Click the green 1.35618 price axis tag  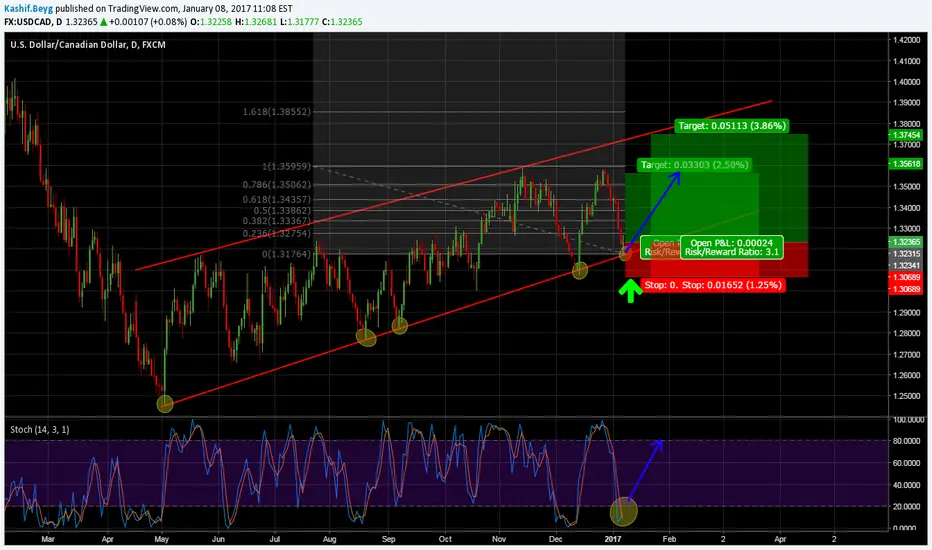(x=905, y=164)
